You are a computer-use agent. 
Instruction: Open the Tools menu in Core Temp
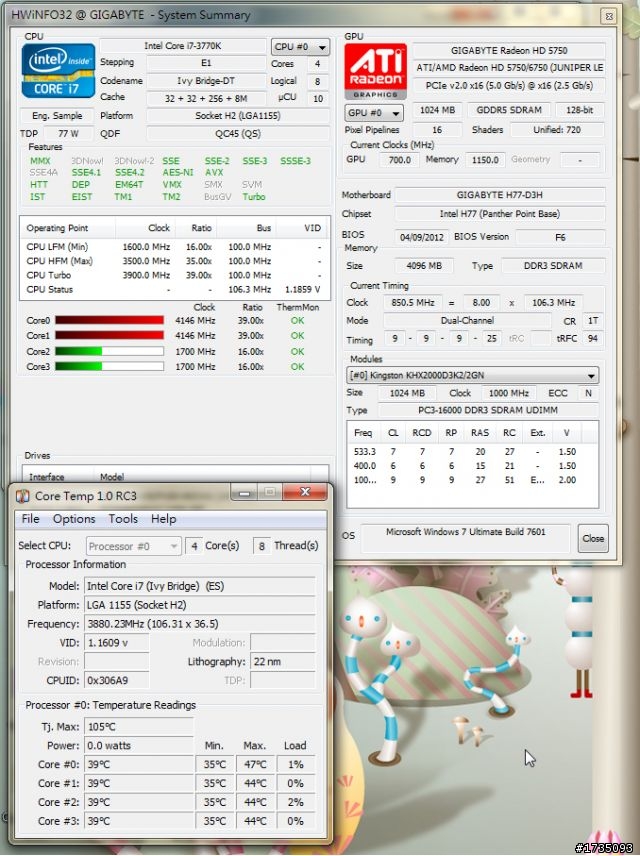pos(123,519)
